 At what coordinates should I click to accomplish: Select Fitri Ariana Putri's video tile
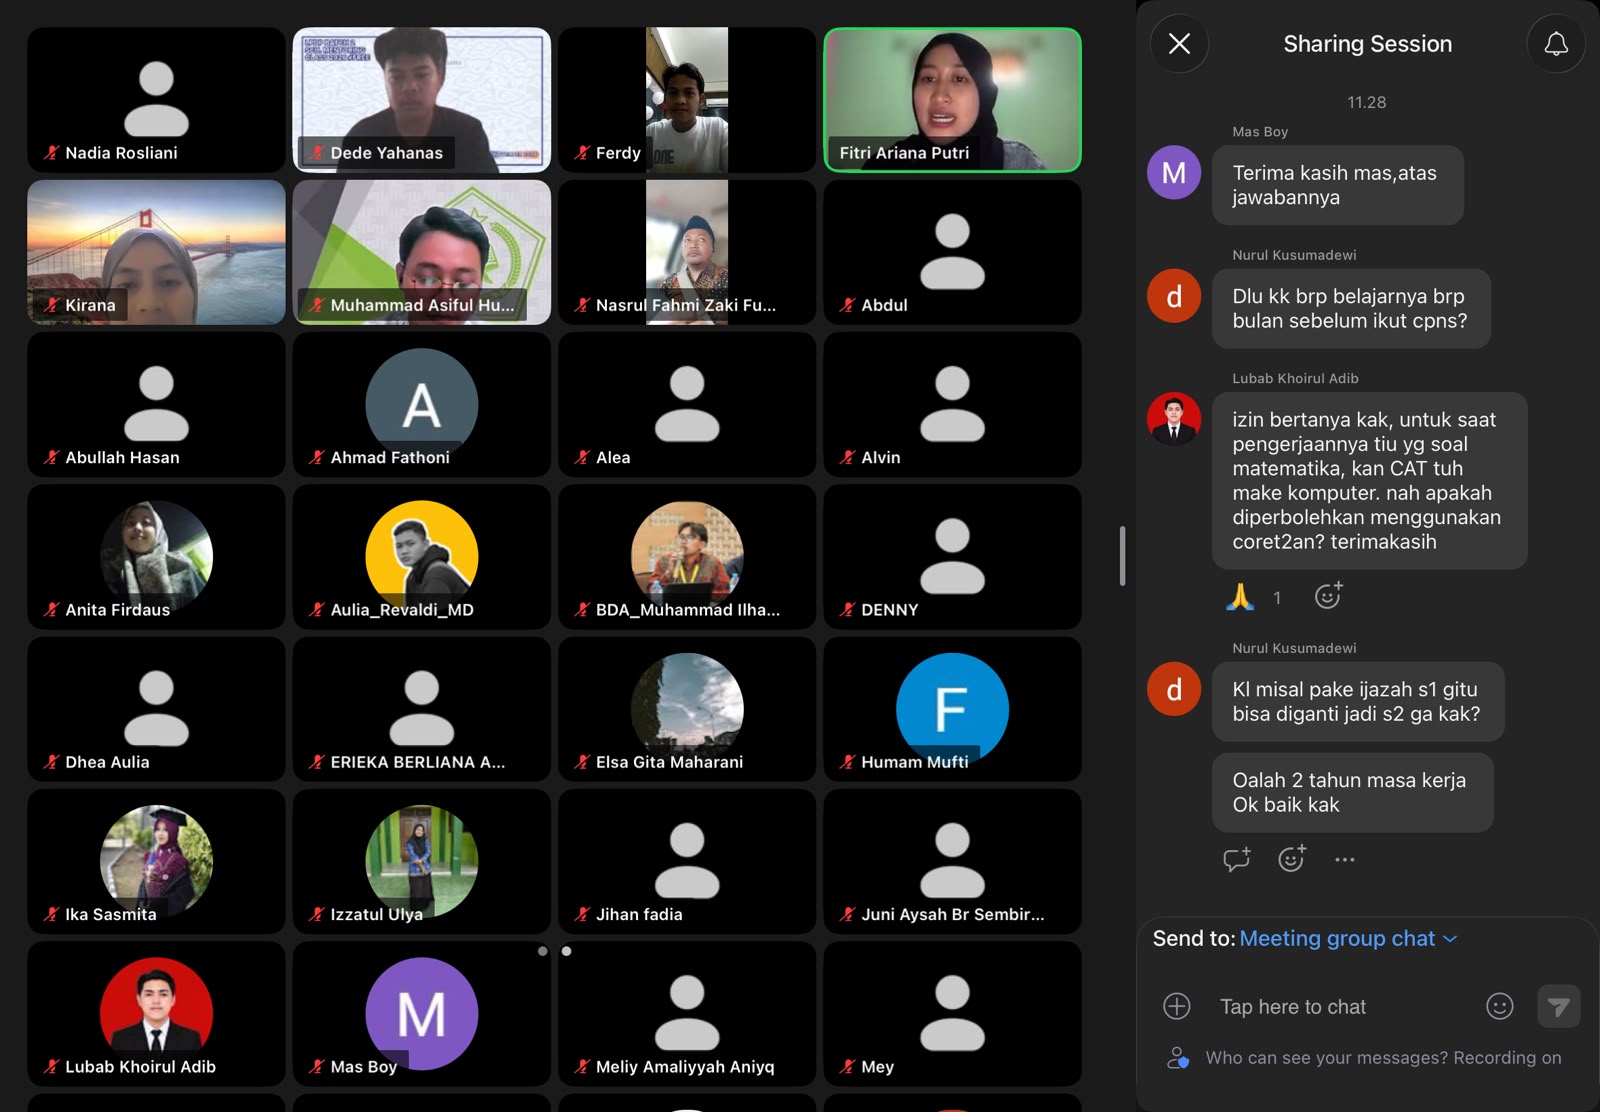[x=952, y=100]
